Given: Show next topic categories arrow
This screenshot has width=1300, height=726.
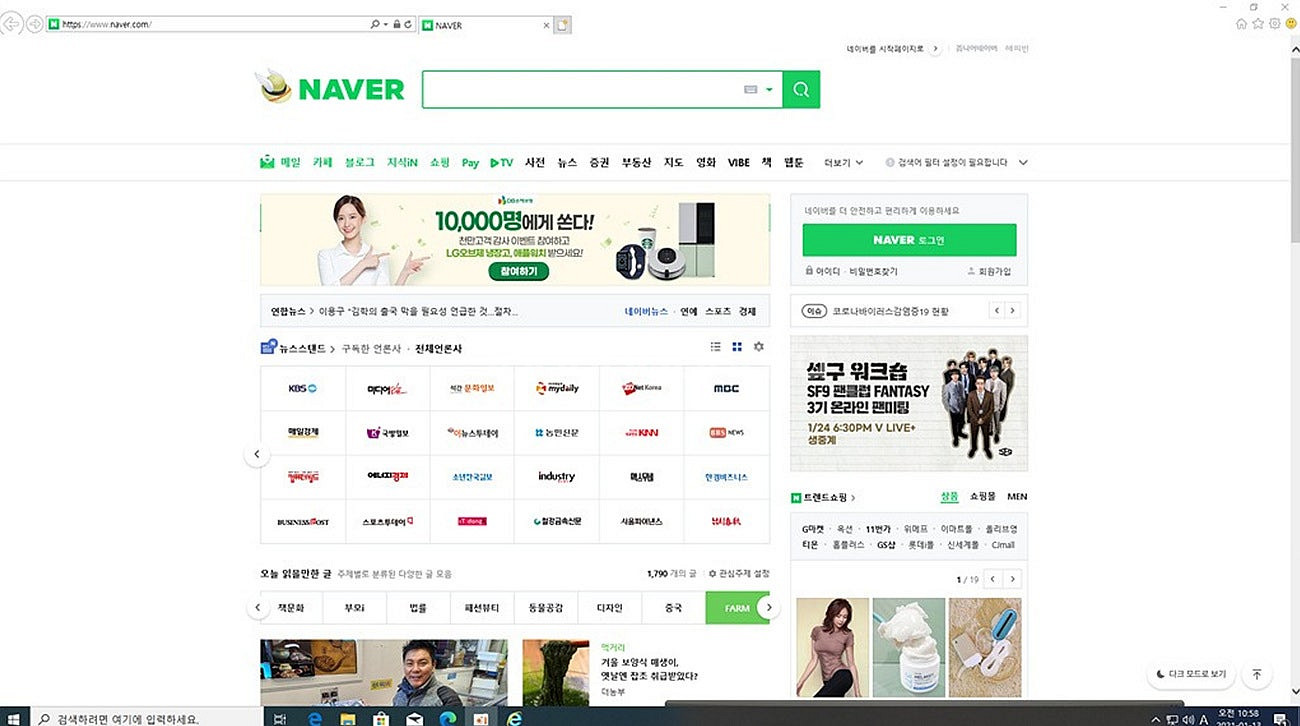Looking at the screenshot, I should pos(768,607).
